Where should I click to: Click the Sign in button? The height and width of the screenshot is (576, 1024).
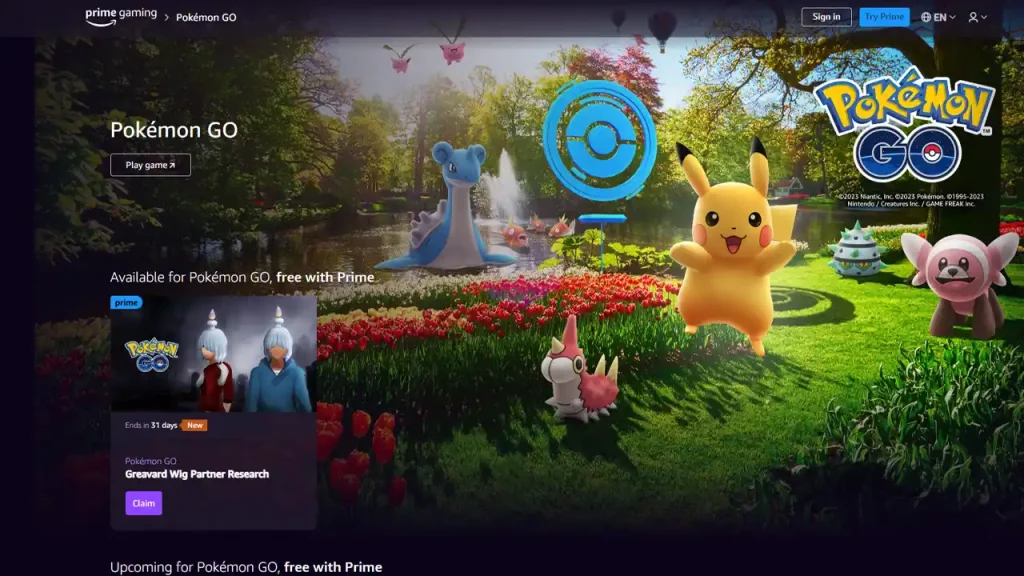click(x=826, y=17)
